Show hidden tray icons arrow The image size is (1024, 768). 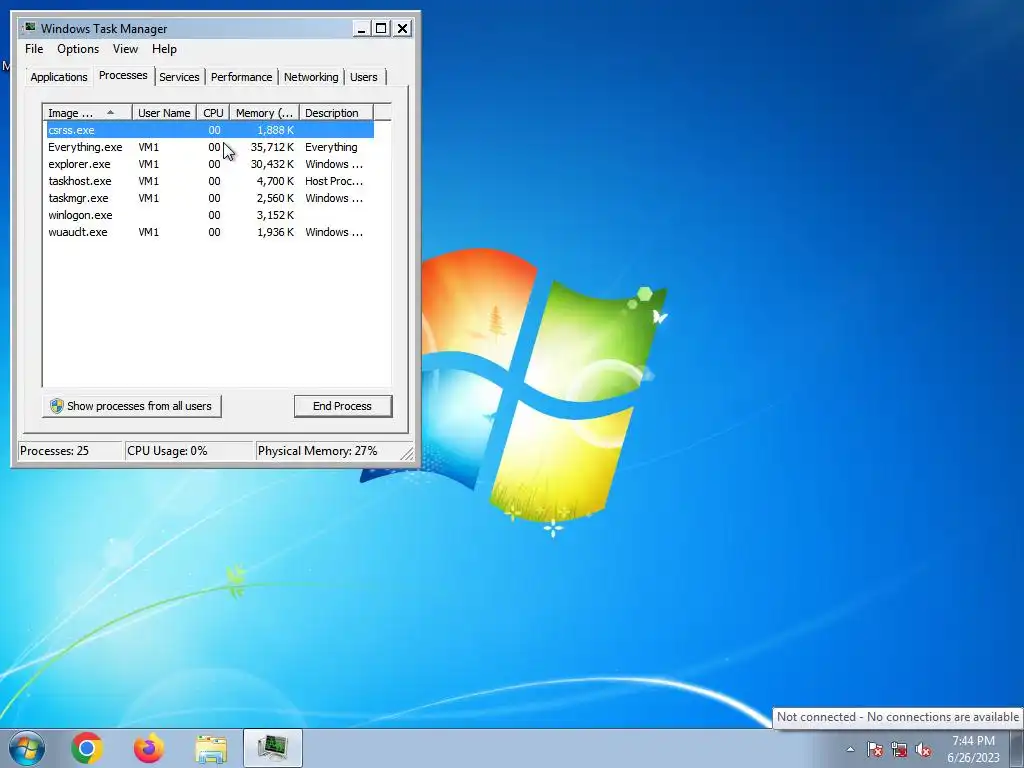point(850,749)
